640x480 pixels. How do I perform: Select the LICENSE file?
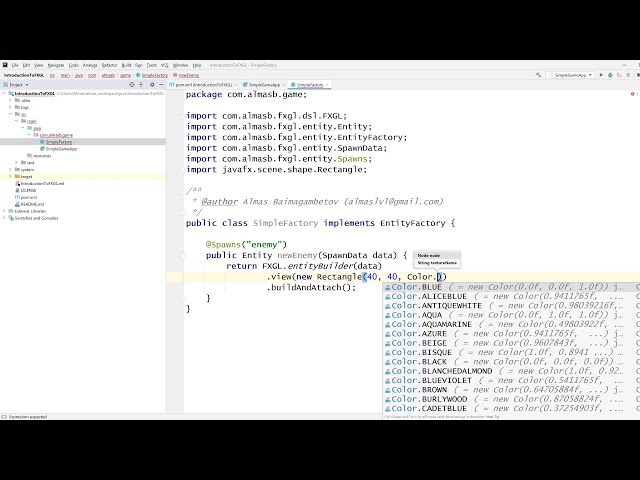coord(25,190)
